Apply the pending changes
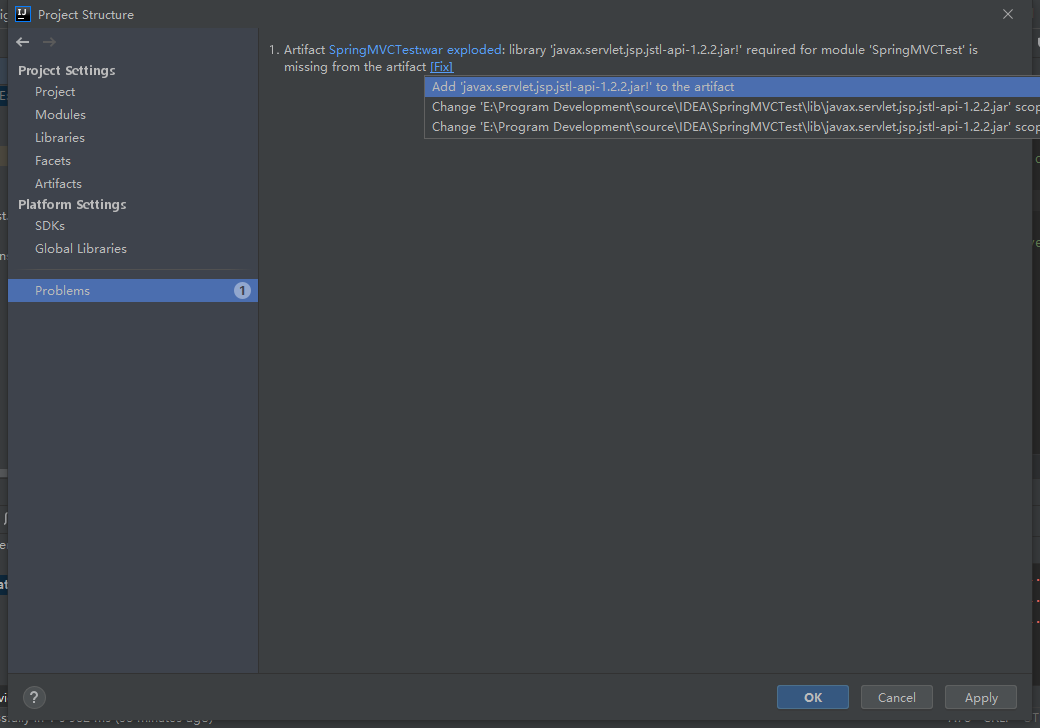Screen dimensions: 1040x728 point(980,697)
